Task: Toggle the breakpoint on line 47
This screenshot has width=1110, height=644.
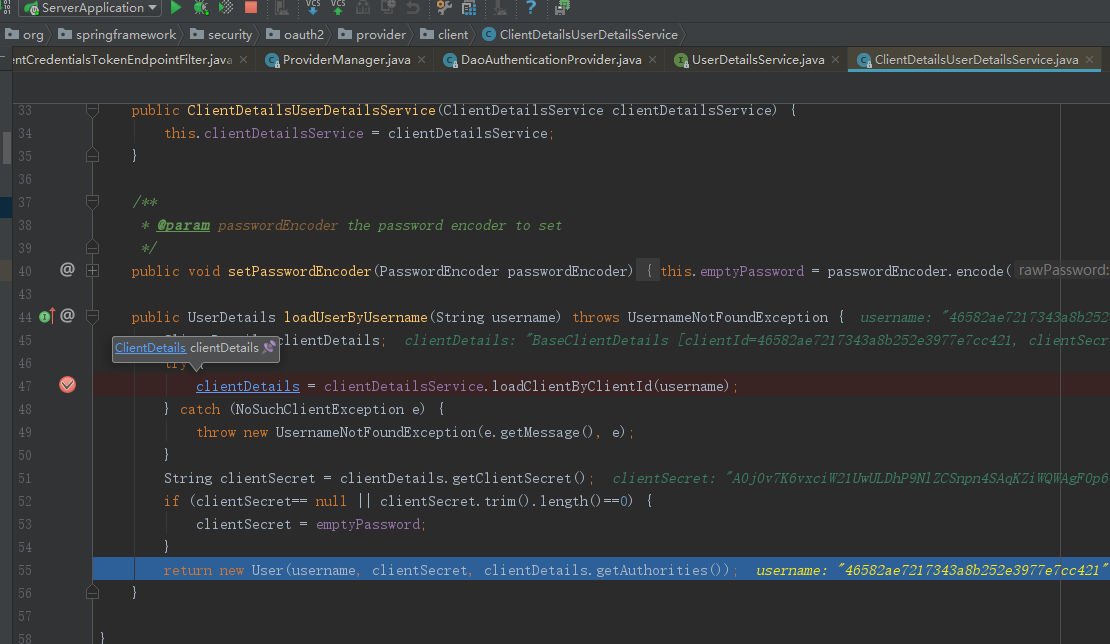Action: (67, 385)
